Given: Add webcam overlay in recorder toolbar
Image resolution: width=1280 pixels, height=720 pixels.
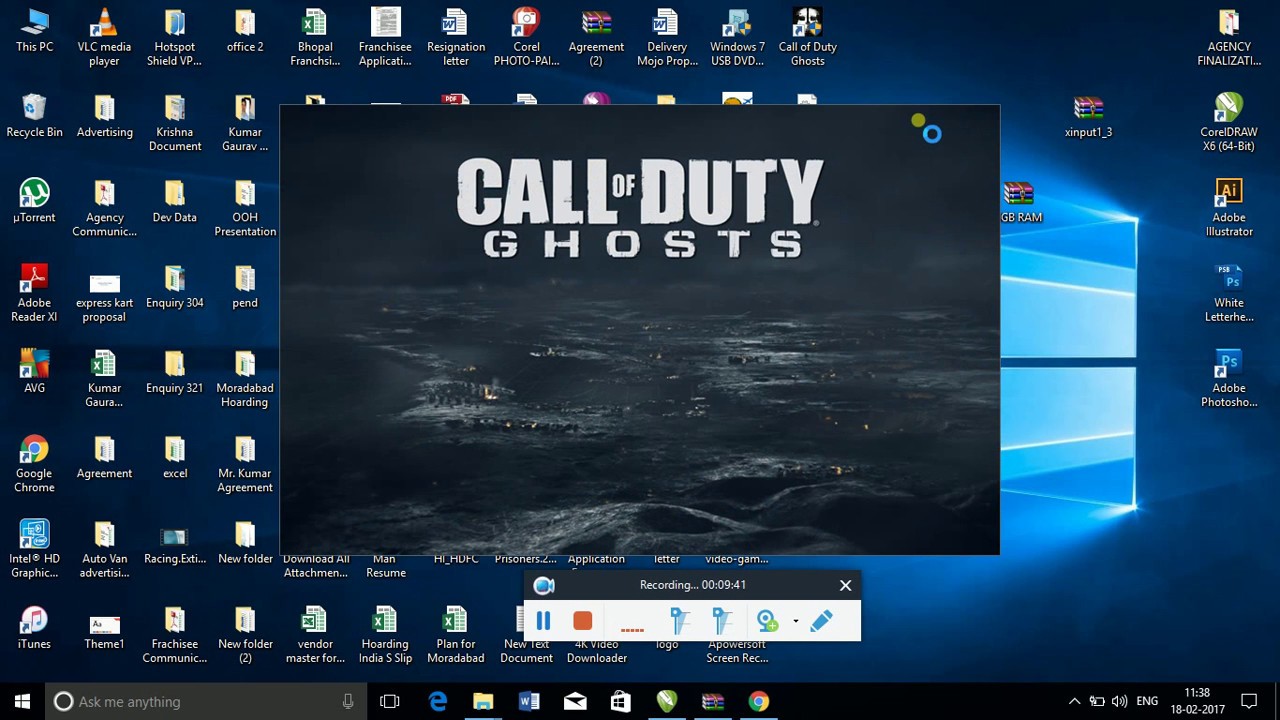Looking at the screenshot, I should [x=767, y=621].
